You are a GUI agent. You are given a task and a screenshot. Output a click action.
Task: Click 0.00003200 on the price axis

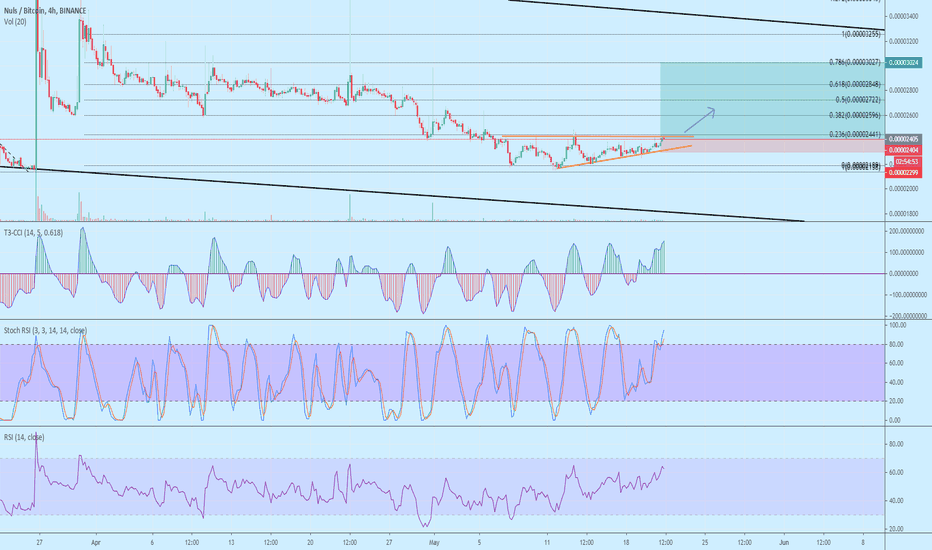coord(903,42)
